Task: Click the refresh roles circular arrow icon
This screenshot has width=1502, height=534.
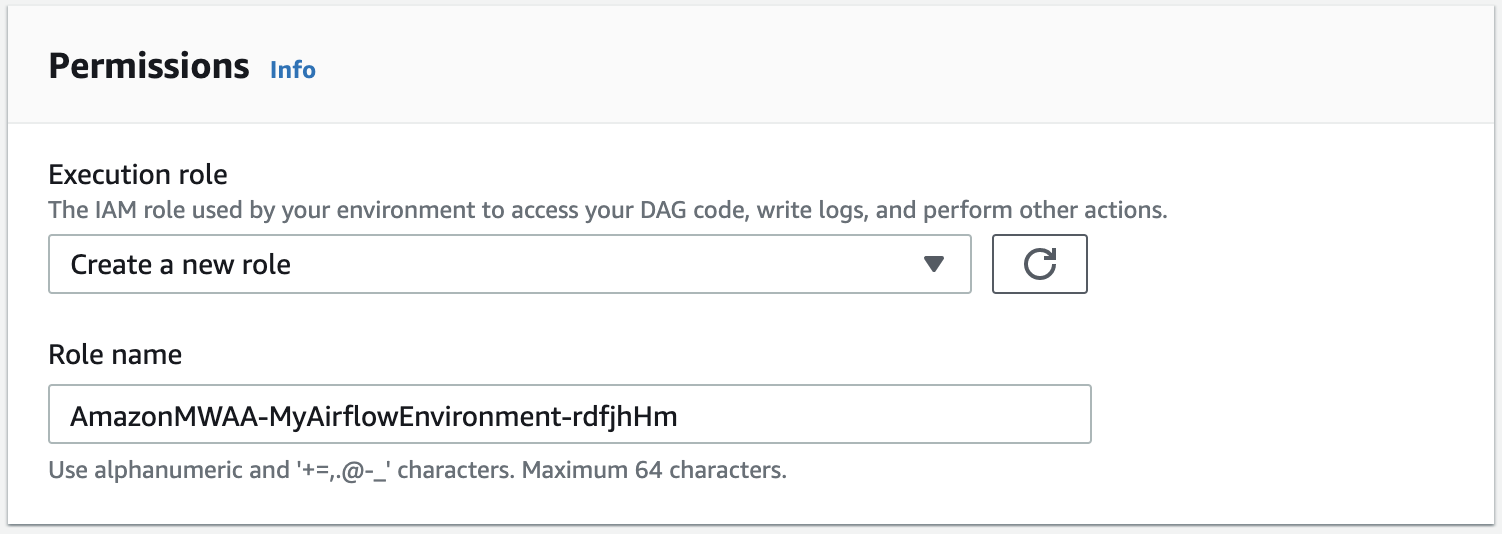Action: point(1039,264)
